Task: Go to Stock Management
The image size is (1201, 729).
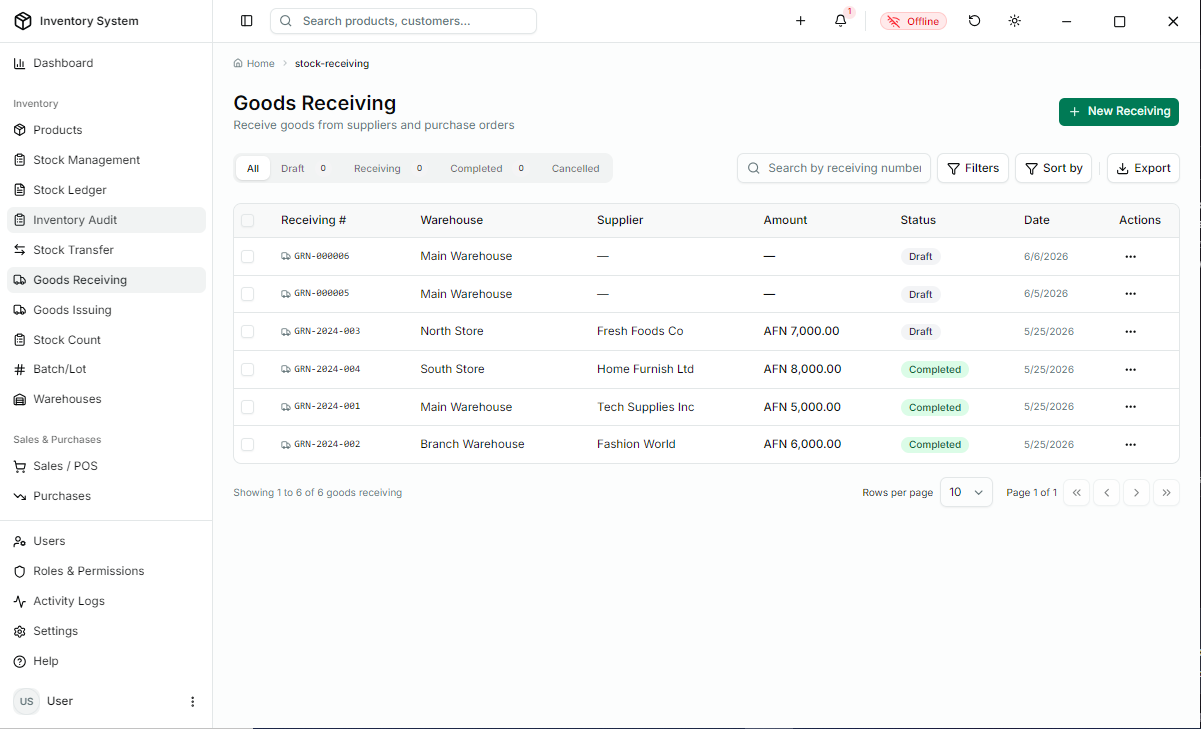Action: 106,160
